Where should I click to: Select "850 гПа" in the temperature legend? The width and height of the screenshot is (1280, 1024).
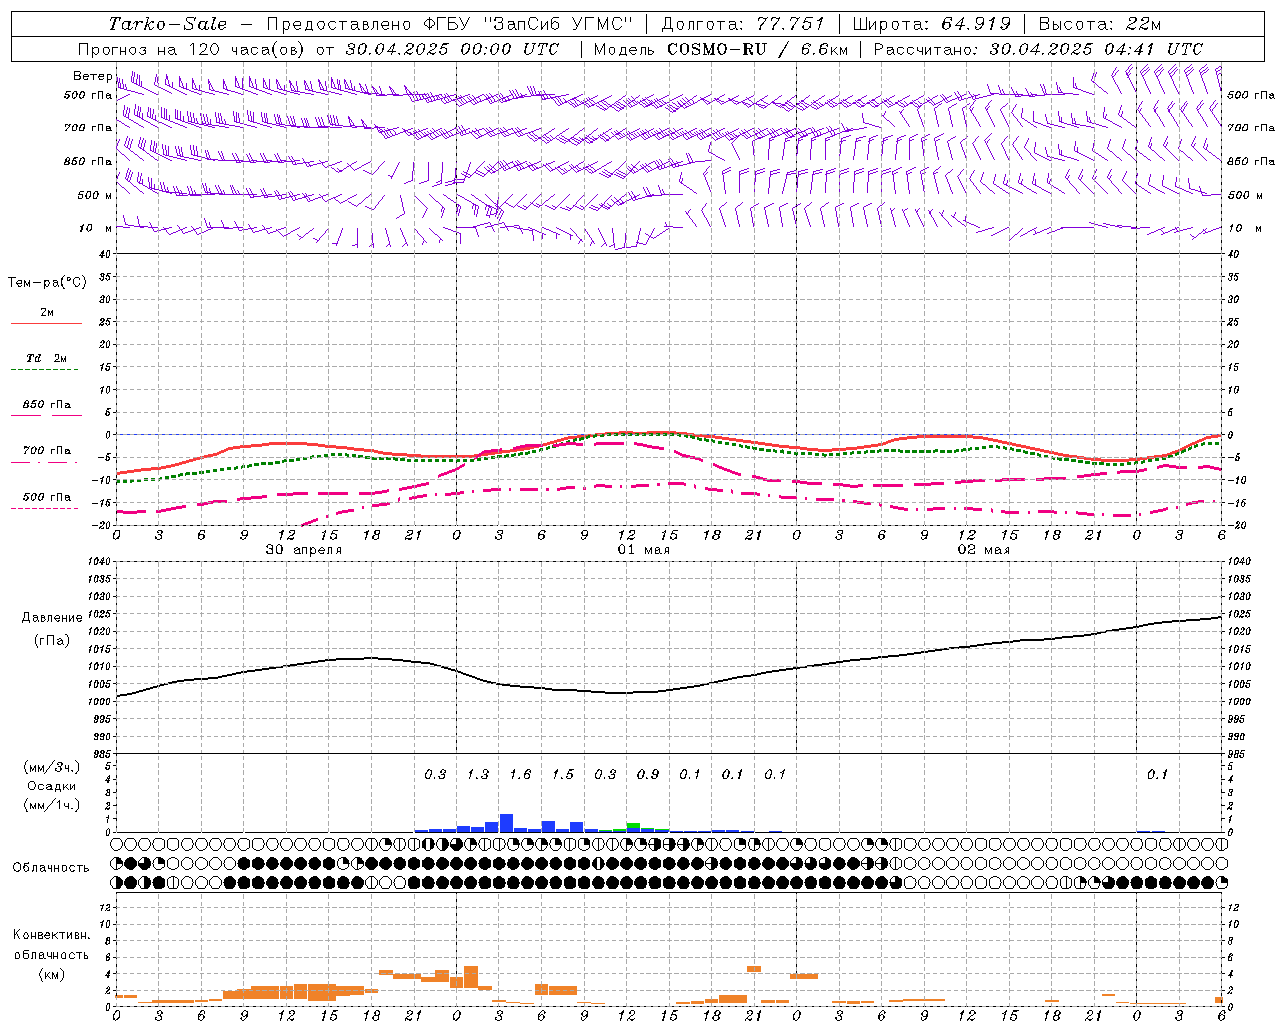tap(47, 405)
